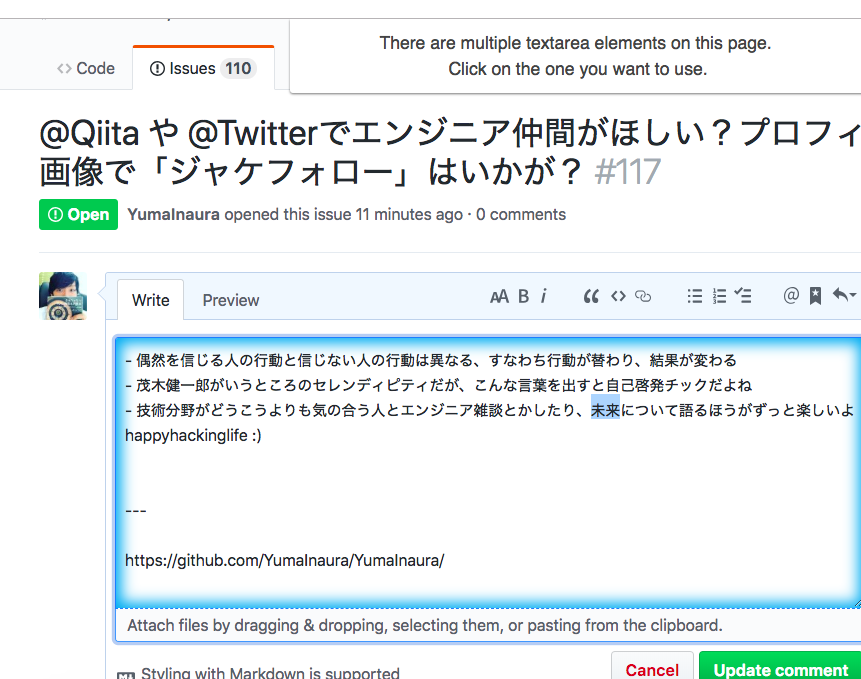Click the textarea resize handle corner
The height and width of the screenshot is (679, 861).
857,604
